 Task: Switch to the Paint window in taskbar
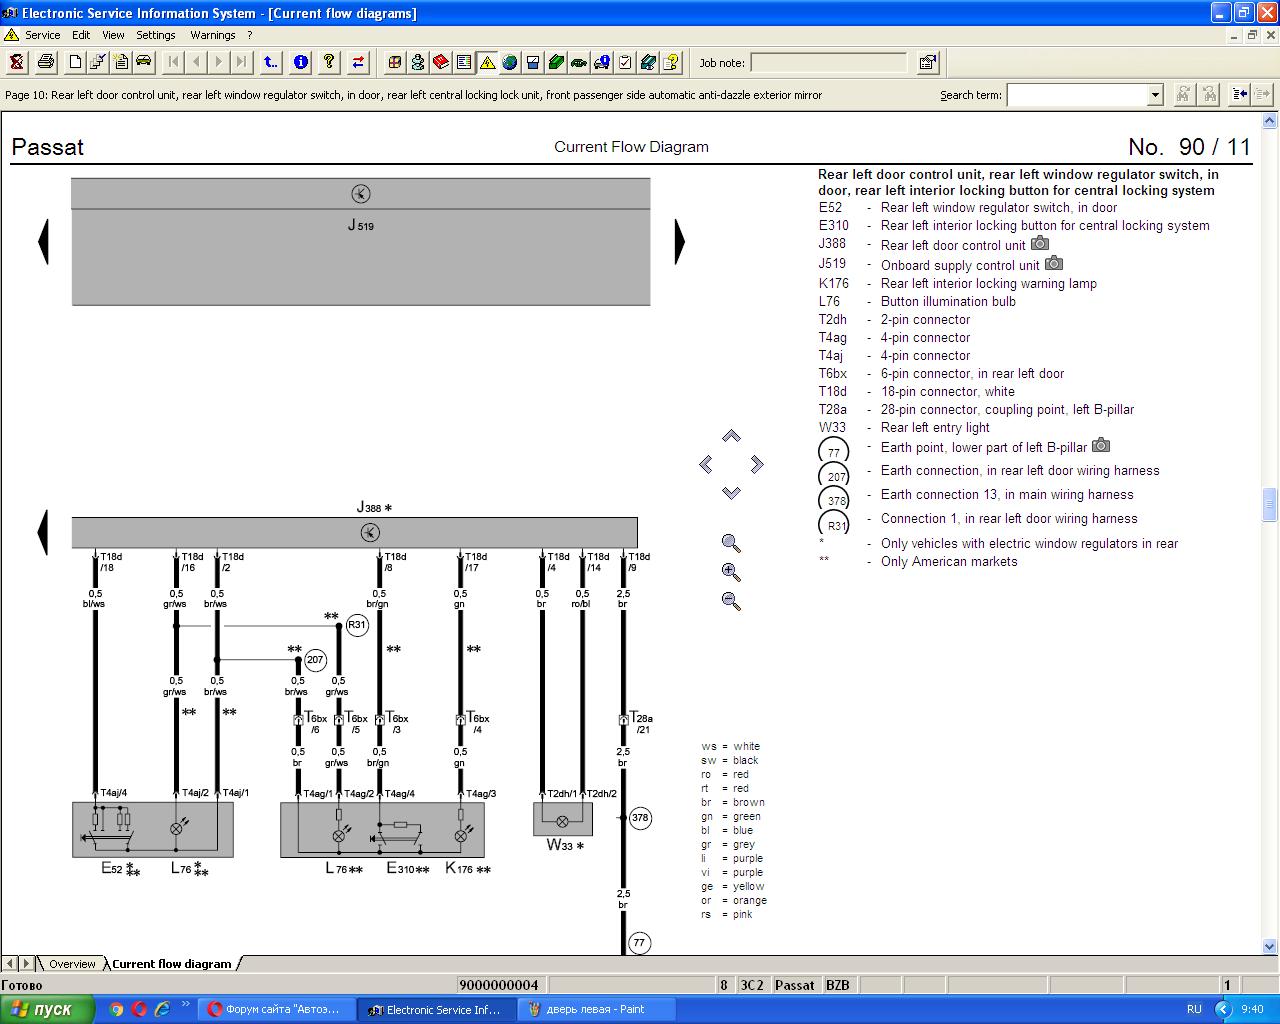click(x=596, y=1009)
